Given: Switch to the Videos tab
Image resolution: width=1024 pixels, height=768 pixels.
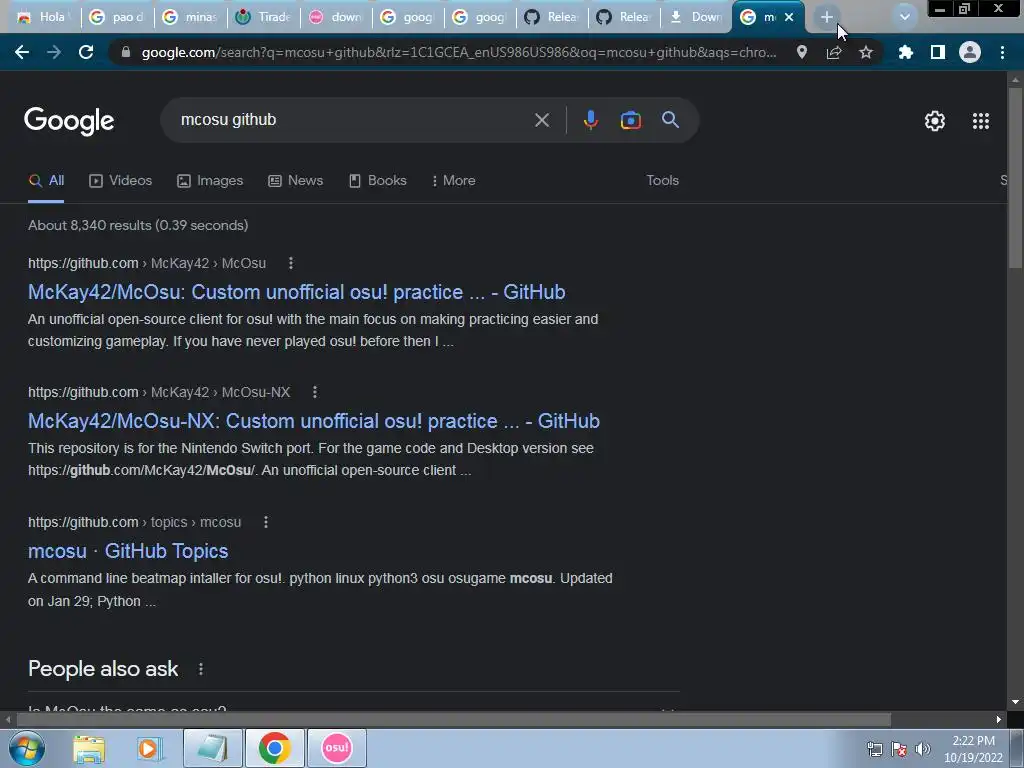Looking at the screenshot, I should pyautogui.click(x=121, y=181).
